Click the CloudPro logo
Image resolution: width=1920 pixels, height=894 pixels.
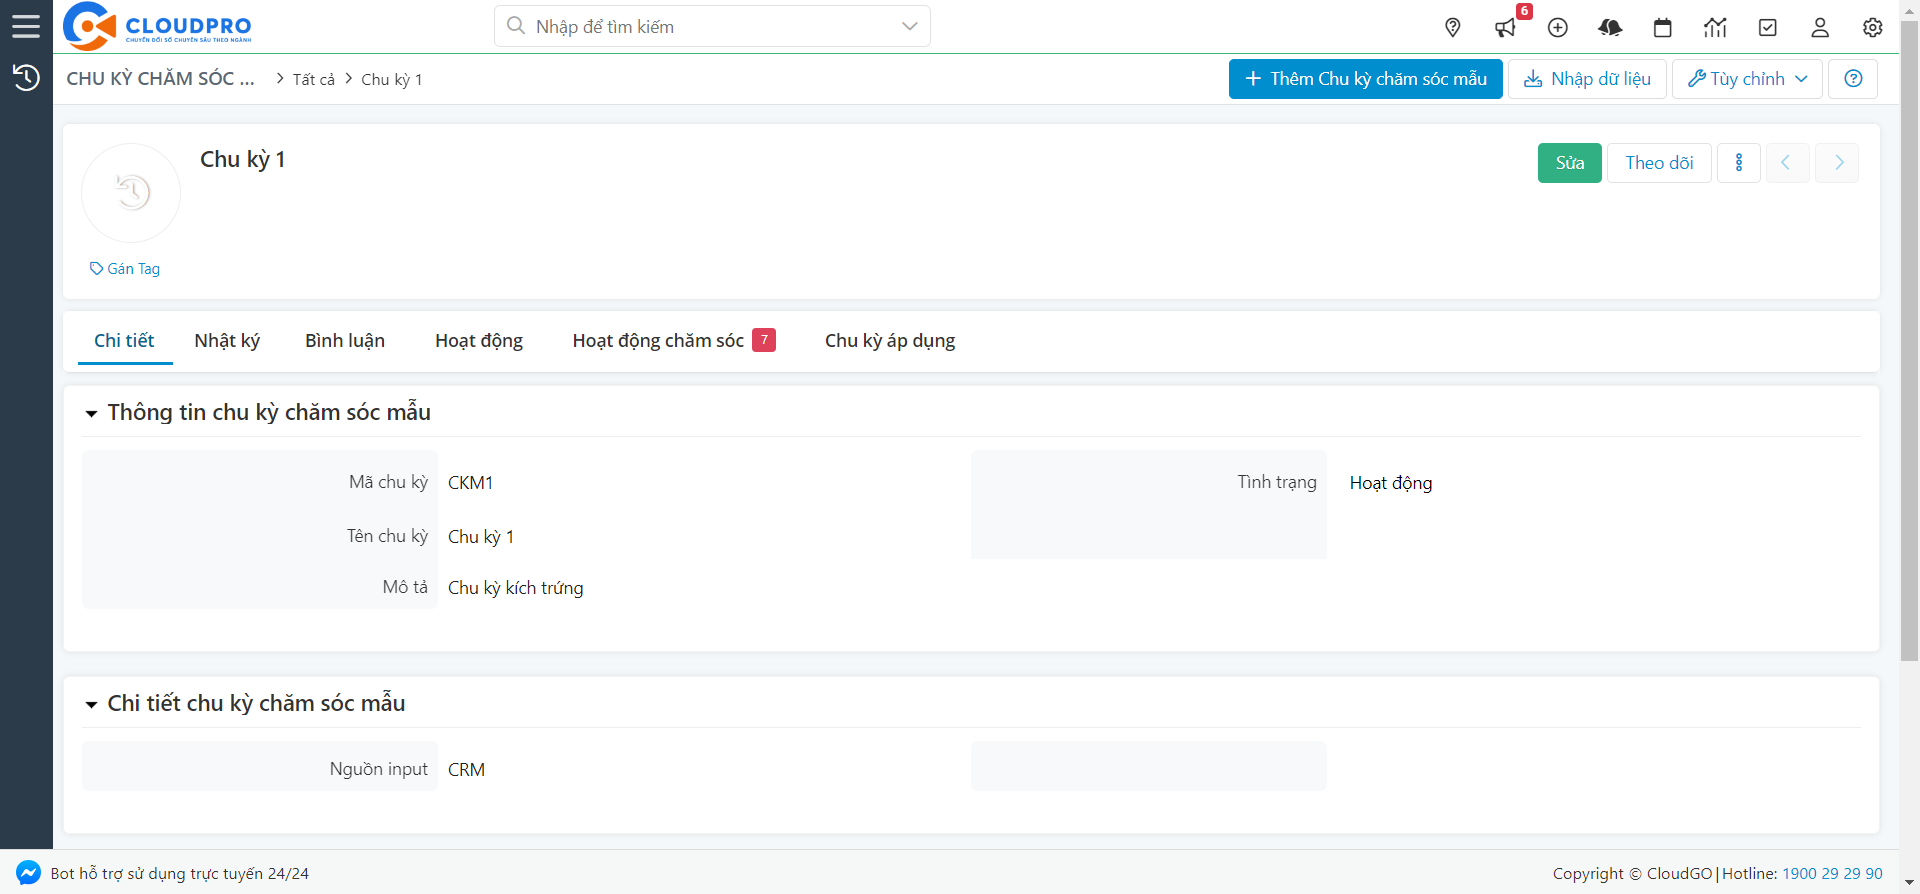coord(157,26)
